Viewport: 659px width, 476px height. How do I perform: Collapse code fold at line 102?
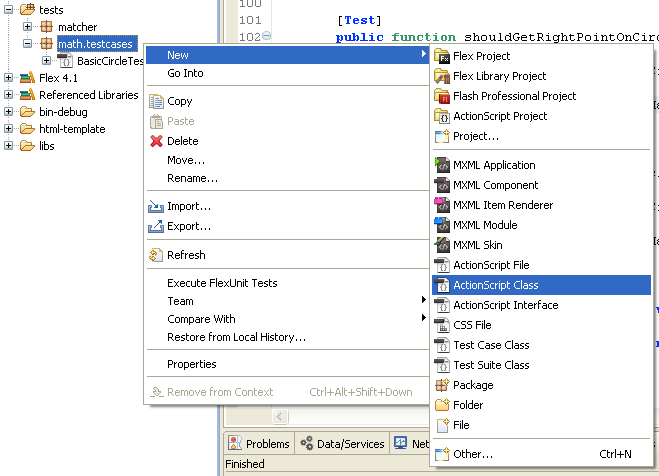(x=266, y=37)
